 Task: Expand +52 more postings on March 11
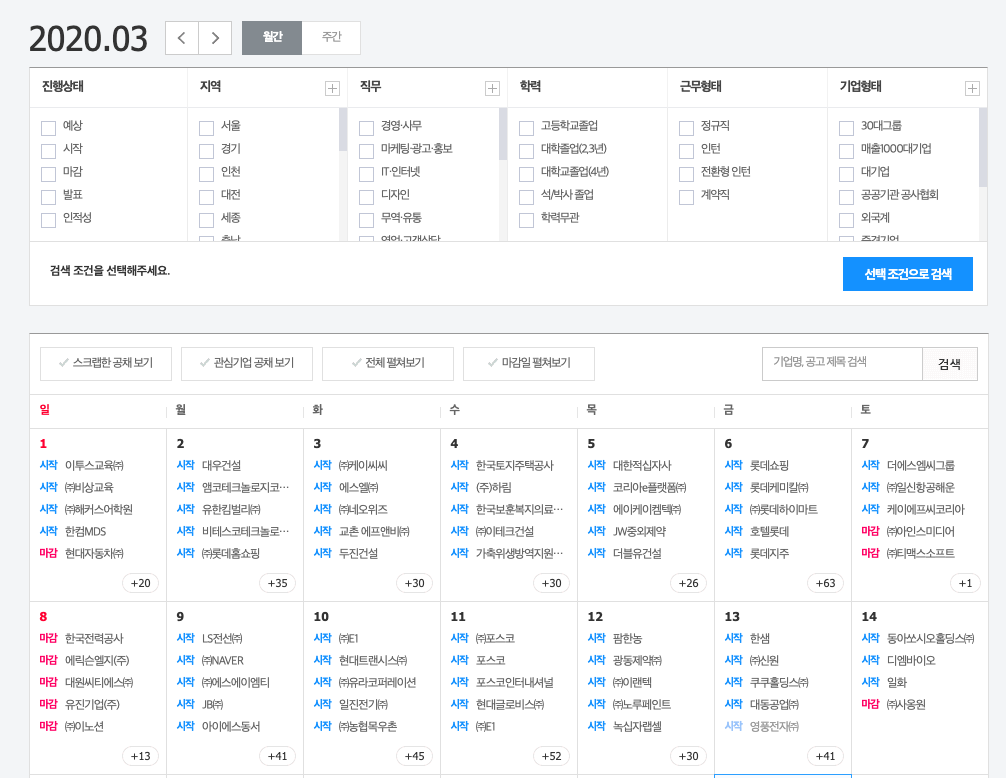pos(551,756)
